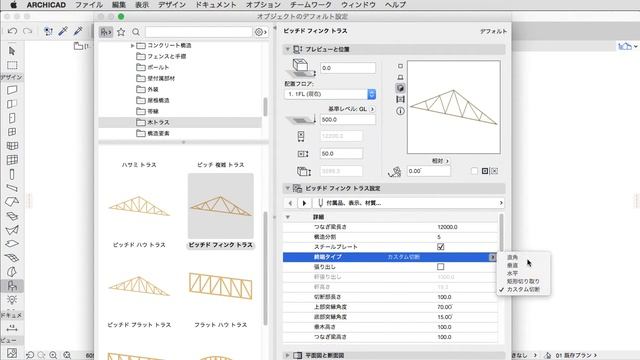Switch preview to 2D plan symbol view
The width and height of the screenshot is (640, 360).
[x=400, y=66]
